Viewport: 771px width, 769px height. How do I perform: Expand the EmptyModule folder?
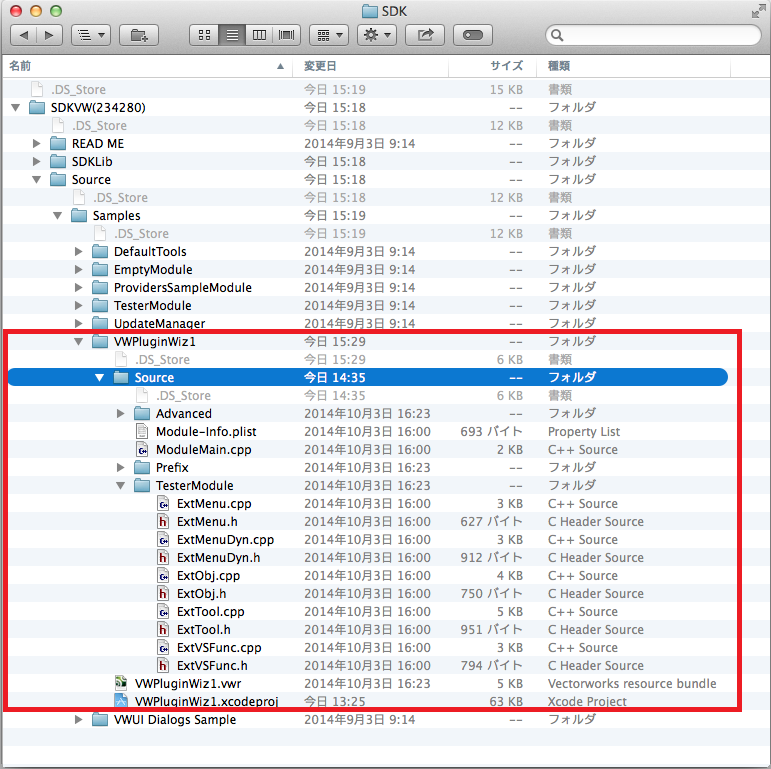click(x=79, y=269)
